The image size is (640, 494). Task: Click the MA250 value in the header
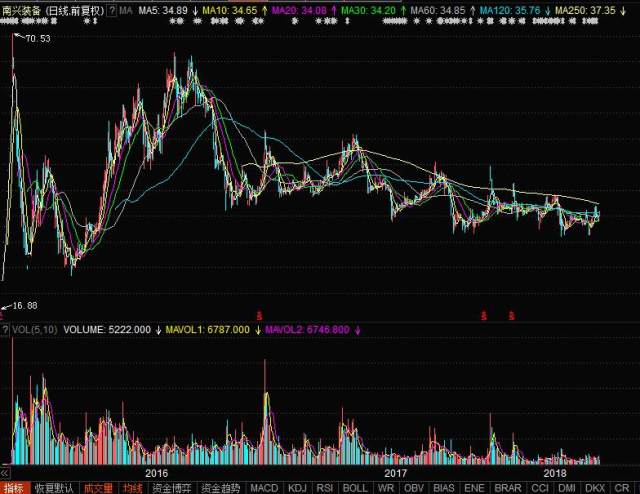click(x=585, y=9)
